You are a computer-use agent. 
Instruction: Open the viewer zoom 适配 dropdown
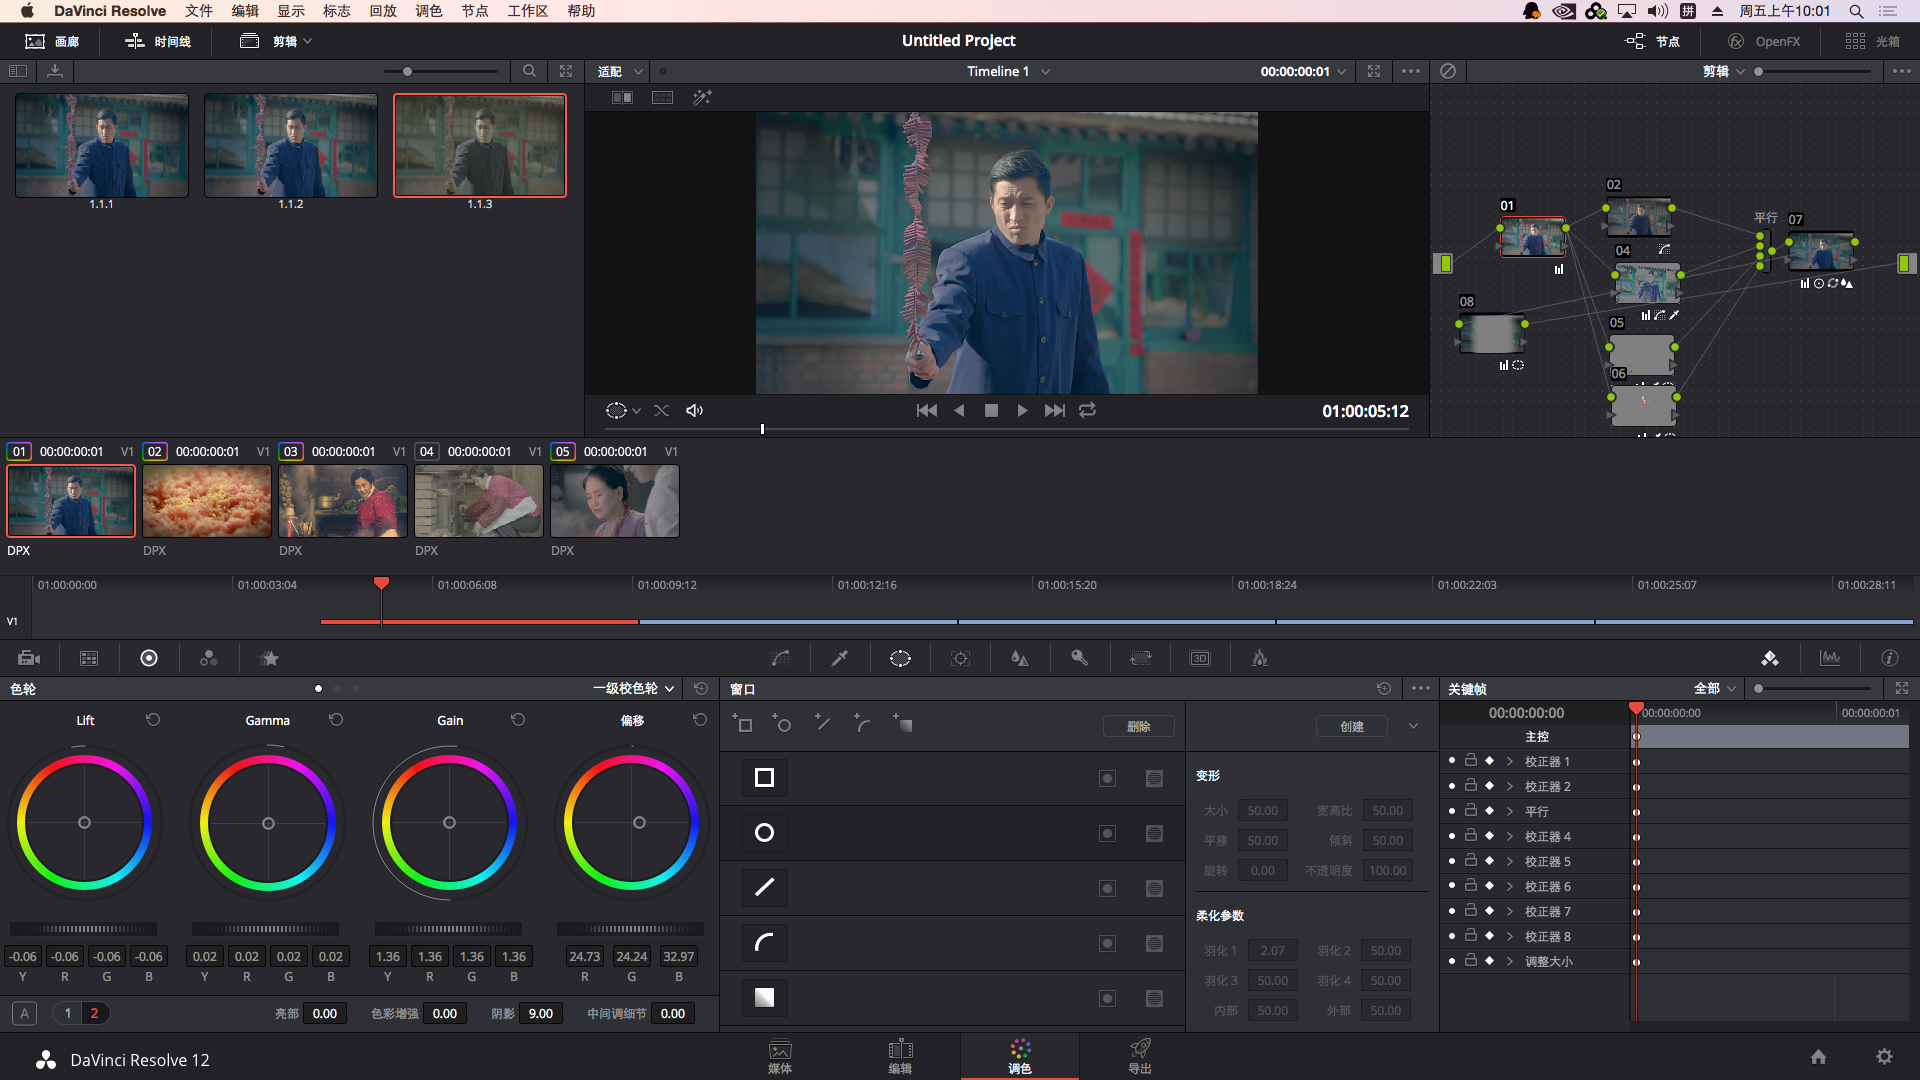pyautogui.click(x=620, y=71)
